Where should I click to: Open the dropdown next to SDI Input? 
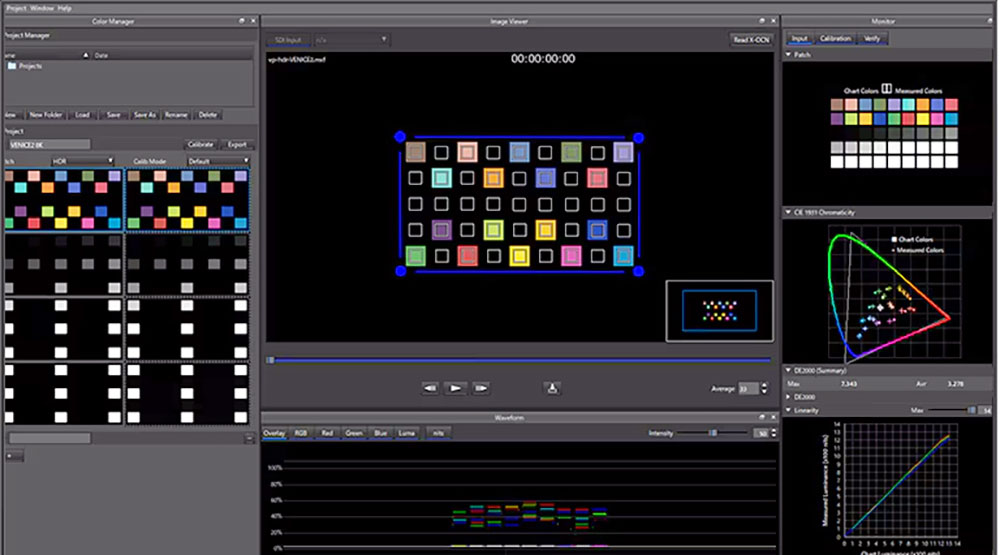[x=351, y=40]
